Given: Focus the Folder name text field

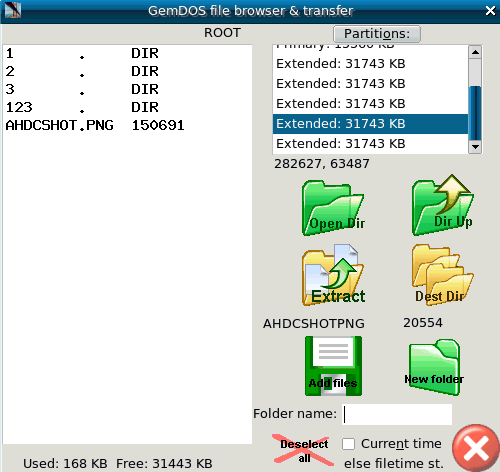Looking at the screenshot, I should (x=397, y=414).
